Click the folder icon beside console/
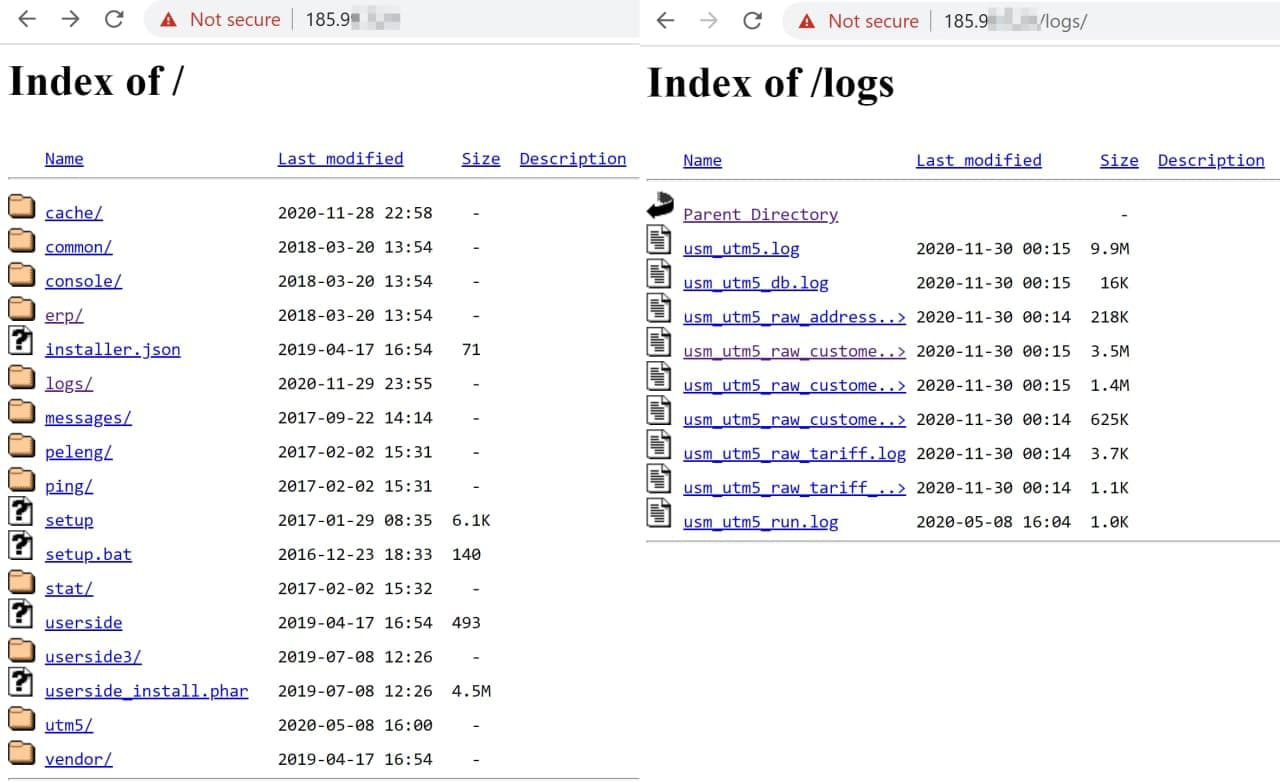Screen dimensions: 1280x783 (21, 276)
